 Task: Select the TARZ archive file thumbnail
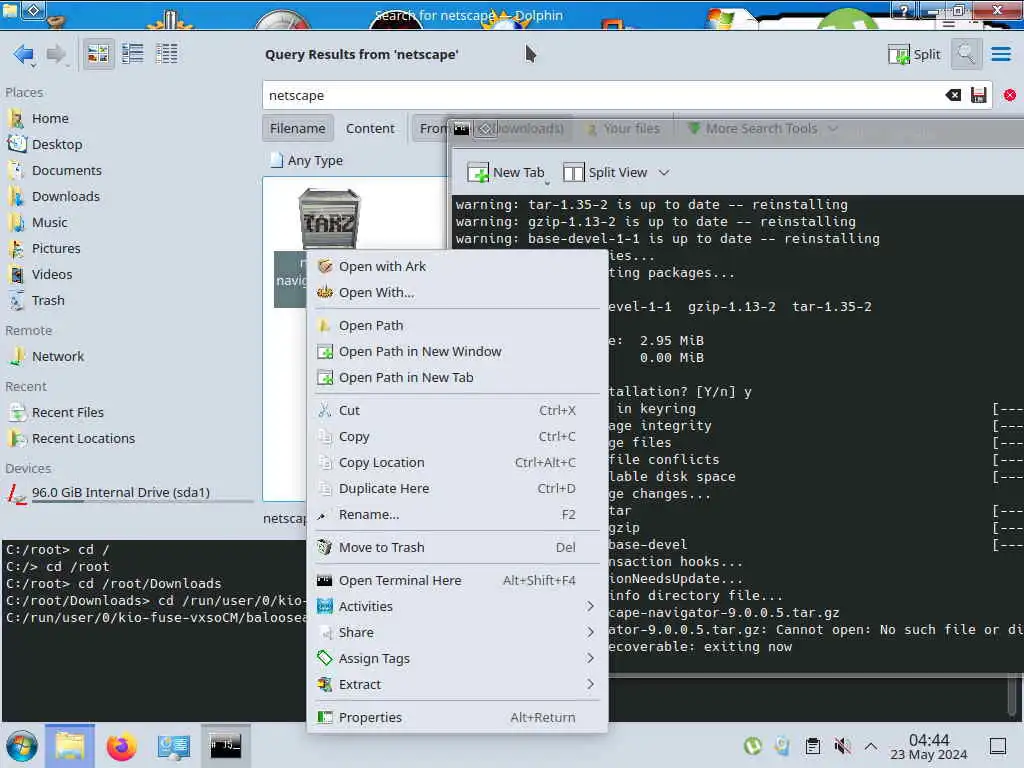tap(329, 217)
